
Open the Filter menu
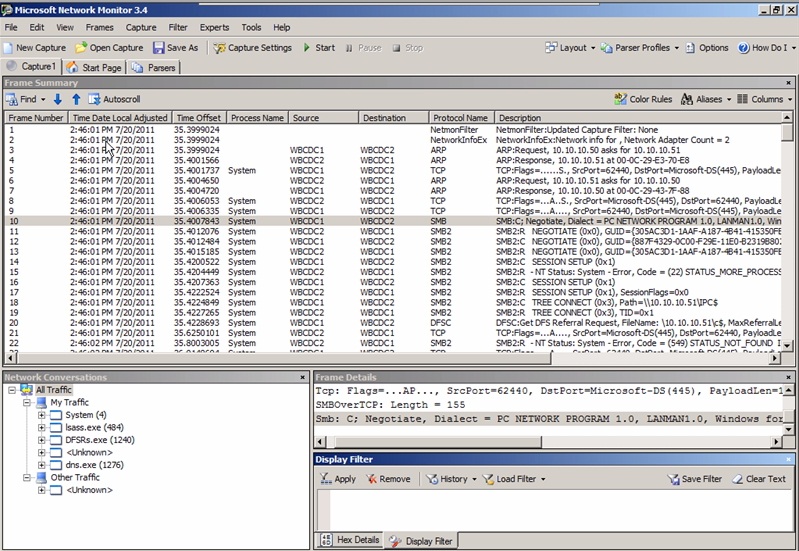tap(178, 27)
